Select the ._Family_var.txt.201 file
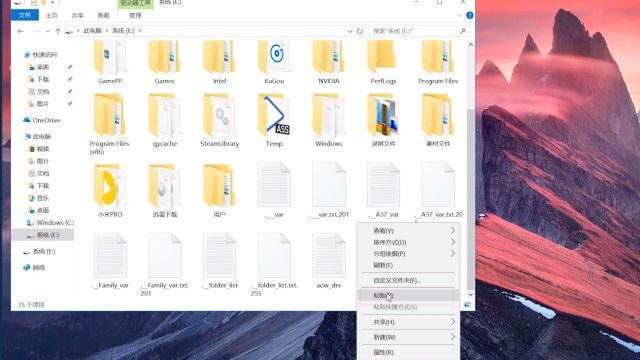 point(164,264)
